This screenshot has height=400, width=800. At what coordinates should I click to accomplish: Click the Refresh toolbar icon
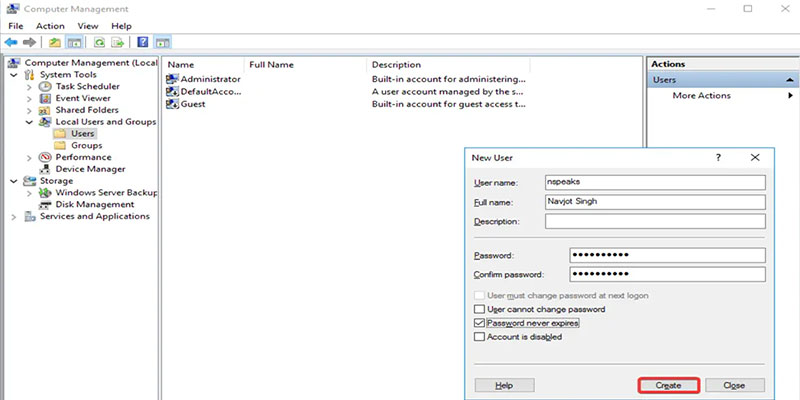pyautogui.click(x=100, y=43)
